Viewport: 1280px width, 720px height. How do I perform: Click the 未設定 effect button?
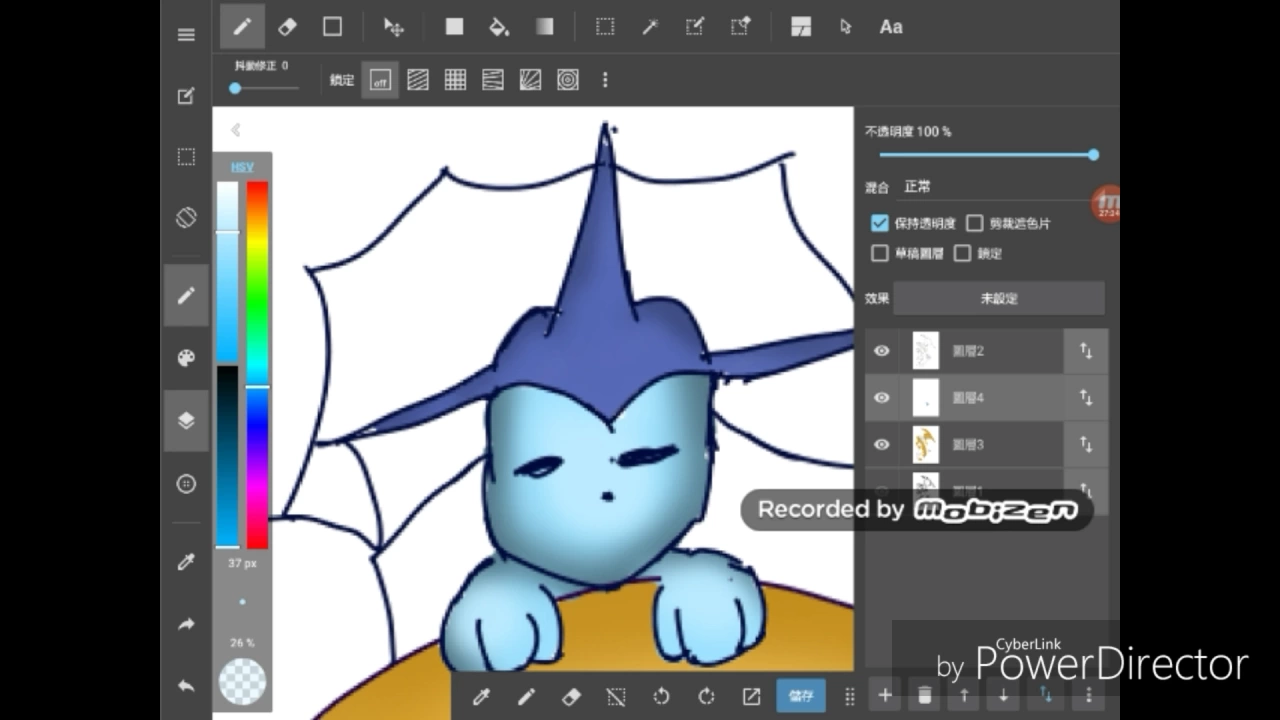click(x=999, y=298)
